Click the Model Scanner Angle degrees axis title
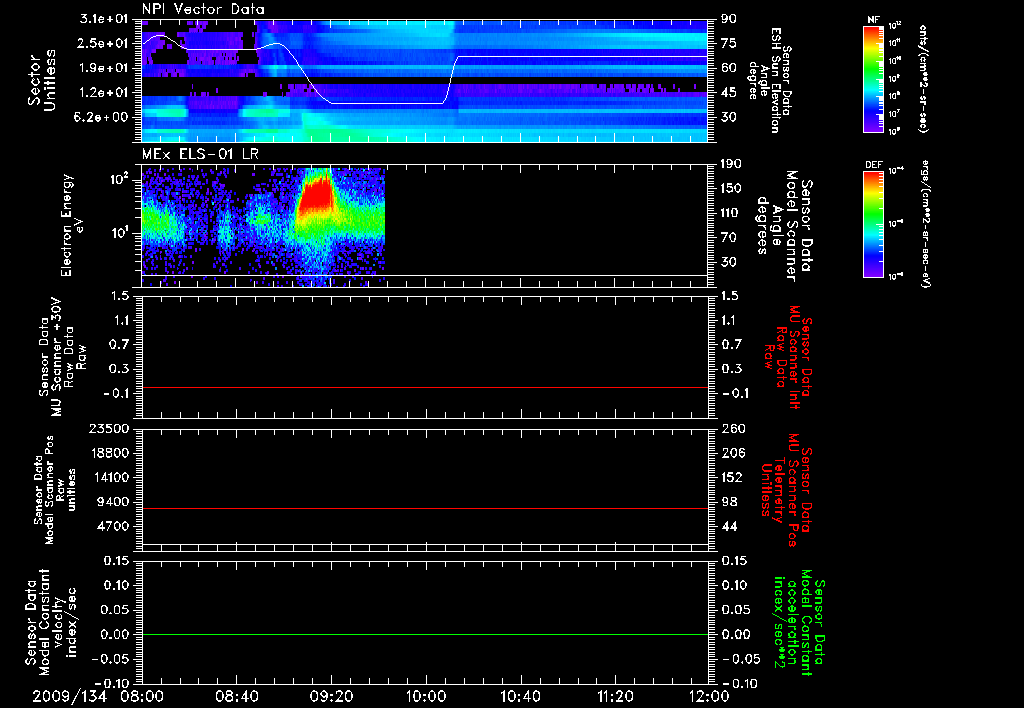The height and width of the screenshot is (708, 1024). coord(784,226)
